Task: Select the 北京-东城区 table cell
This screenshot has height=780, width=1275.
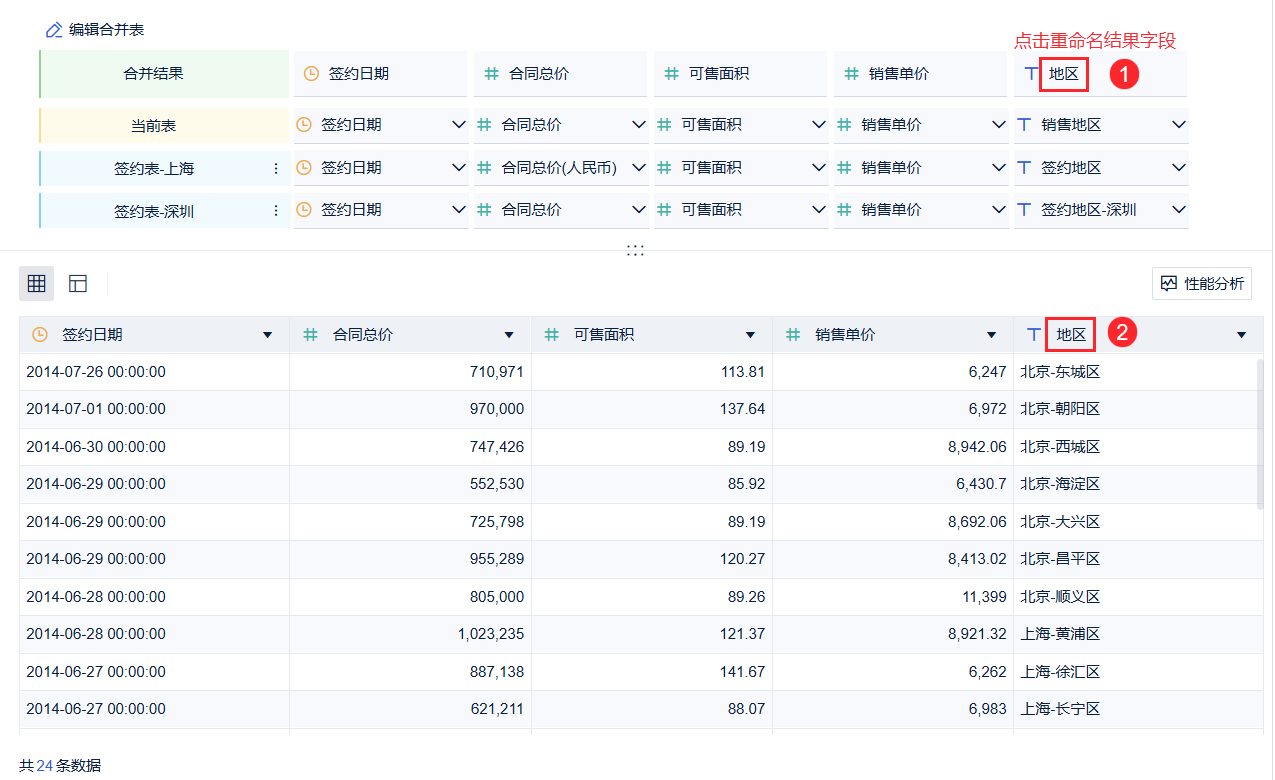Action: 1060,372
